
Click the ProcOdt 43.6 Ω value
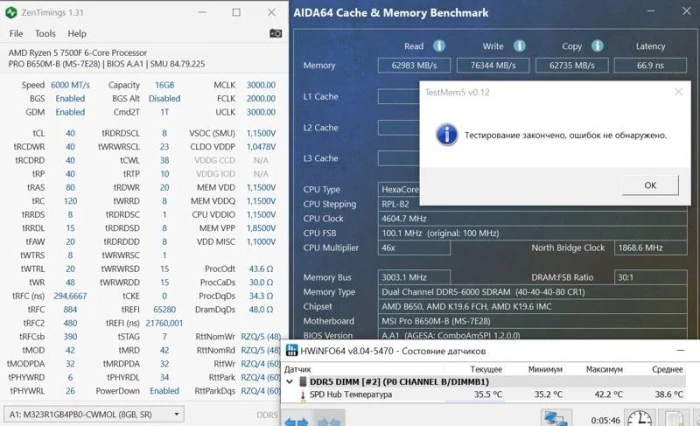point(261,269)
